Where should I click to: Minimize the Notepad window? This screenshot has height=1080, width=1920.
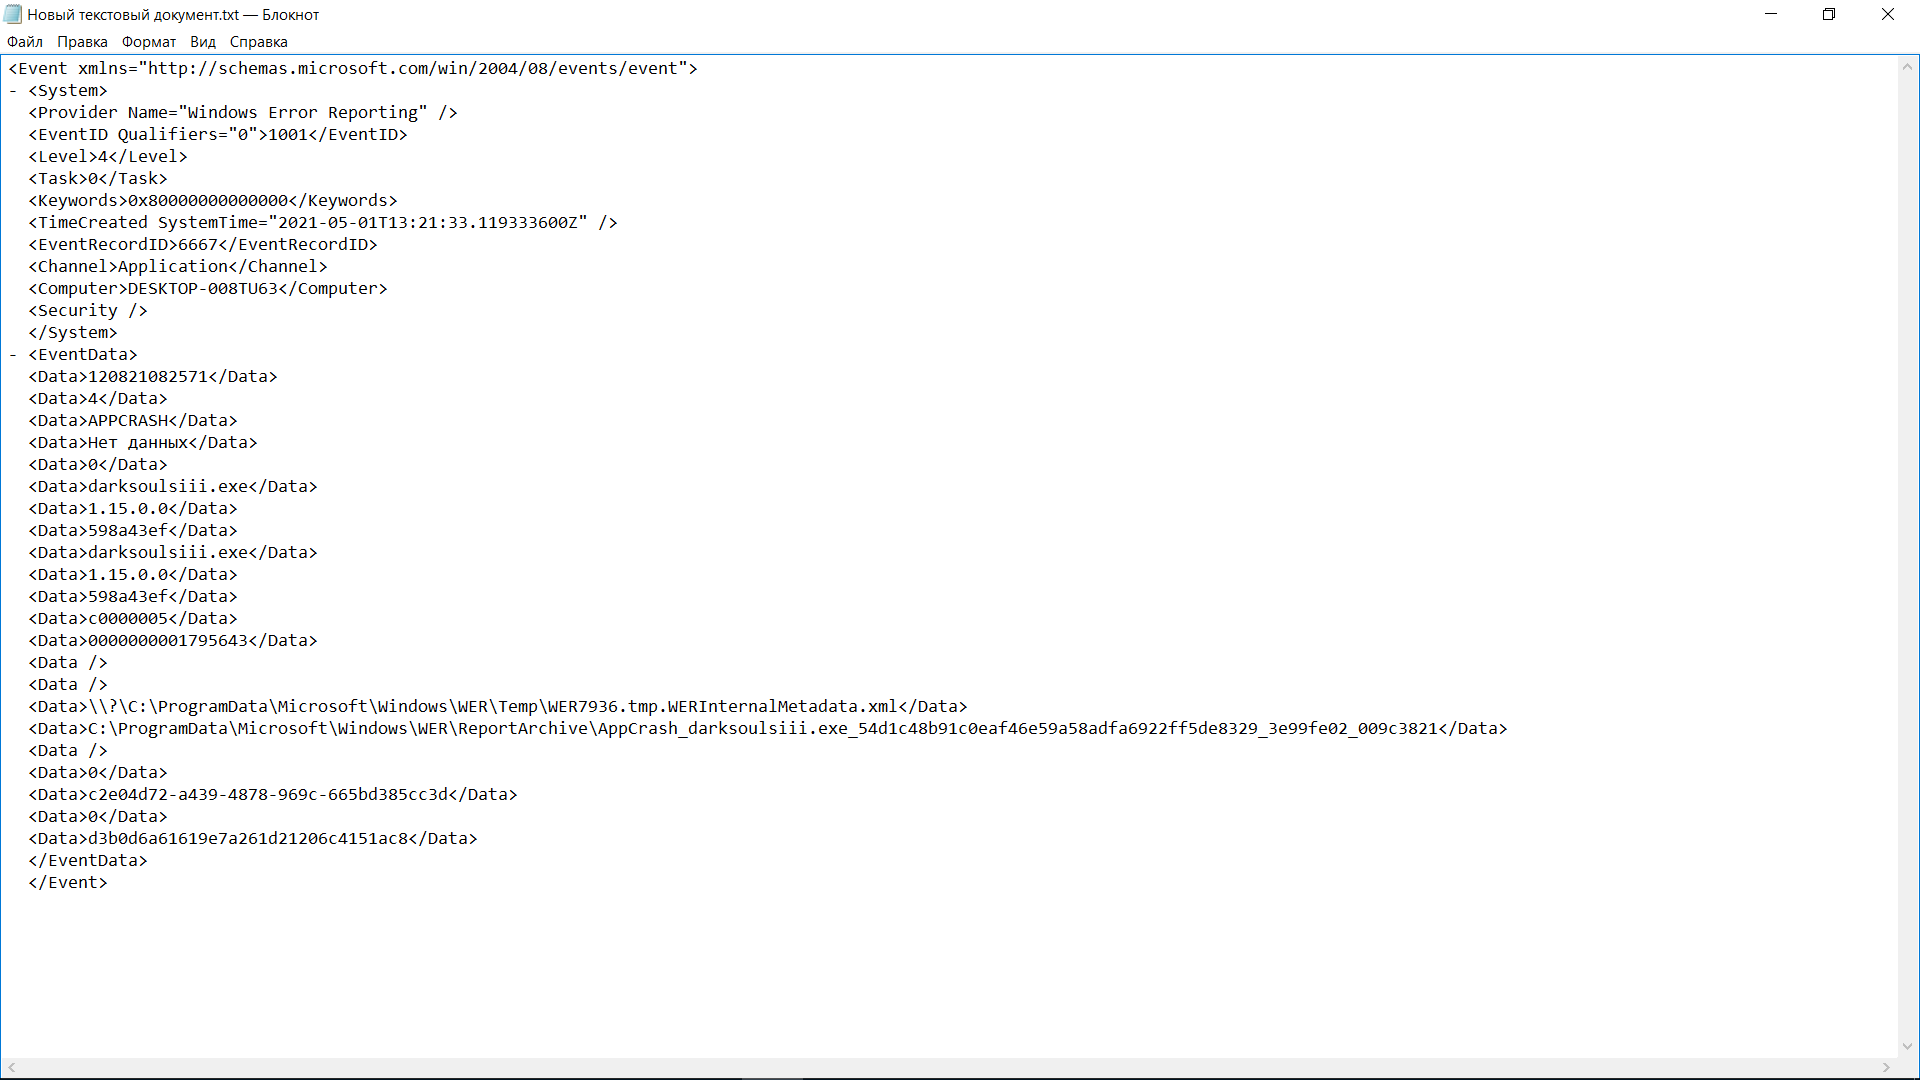pos(1771,14)
